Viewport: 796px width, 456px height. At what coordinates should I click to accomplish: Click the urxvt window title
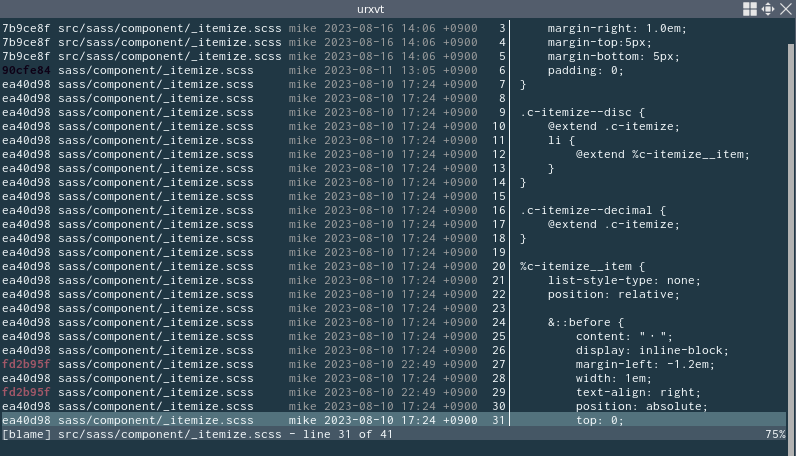(371, 9)
